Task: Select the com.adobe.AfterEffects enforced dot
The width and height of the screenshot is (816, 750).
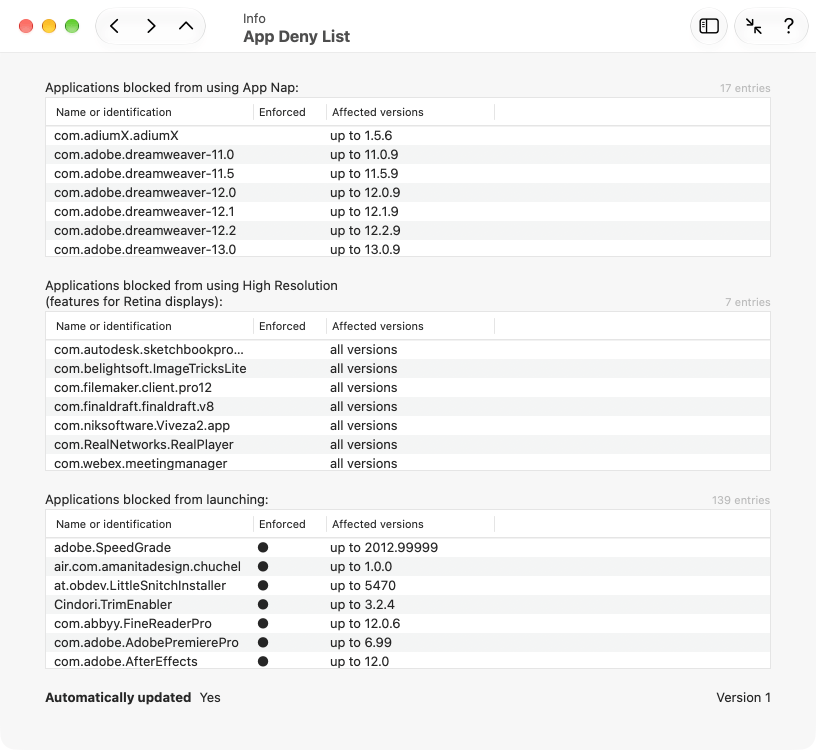Action: coord(263,662)
